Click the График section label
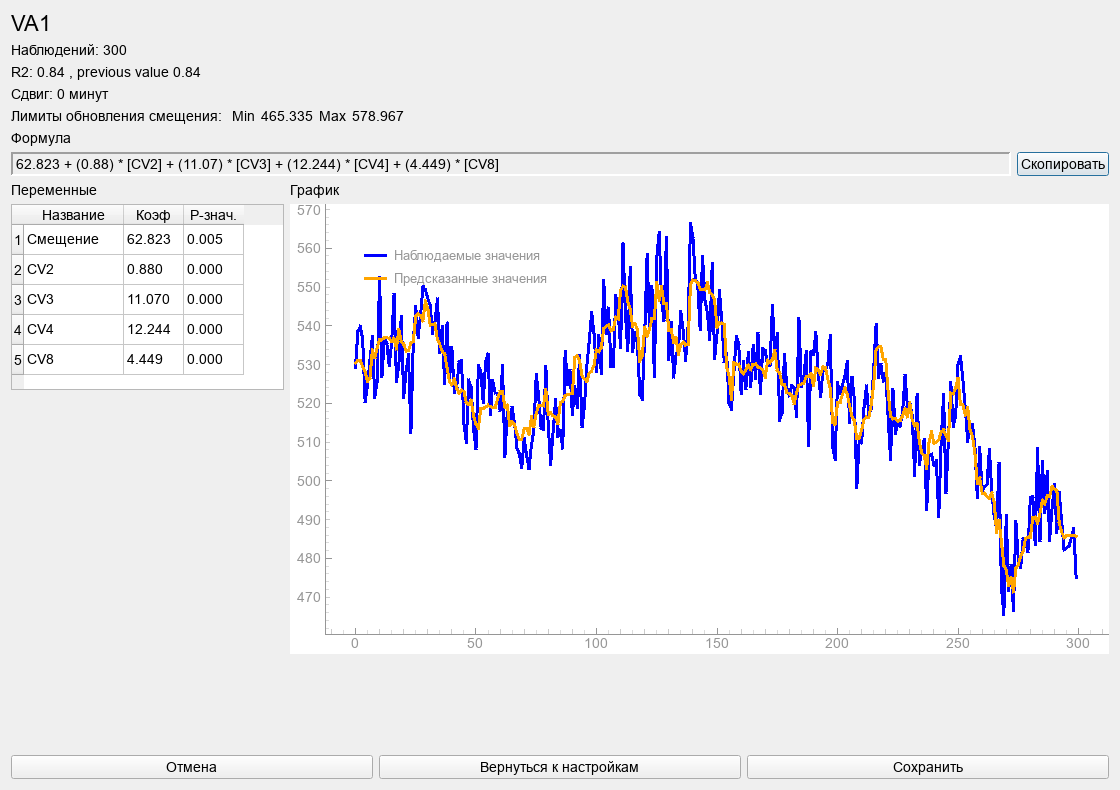Image resolution: width=1120 pixels, height=790 pixels. pyautogui.click(x=314, y=190)
